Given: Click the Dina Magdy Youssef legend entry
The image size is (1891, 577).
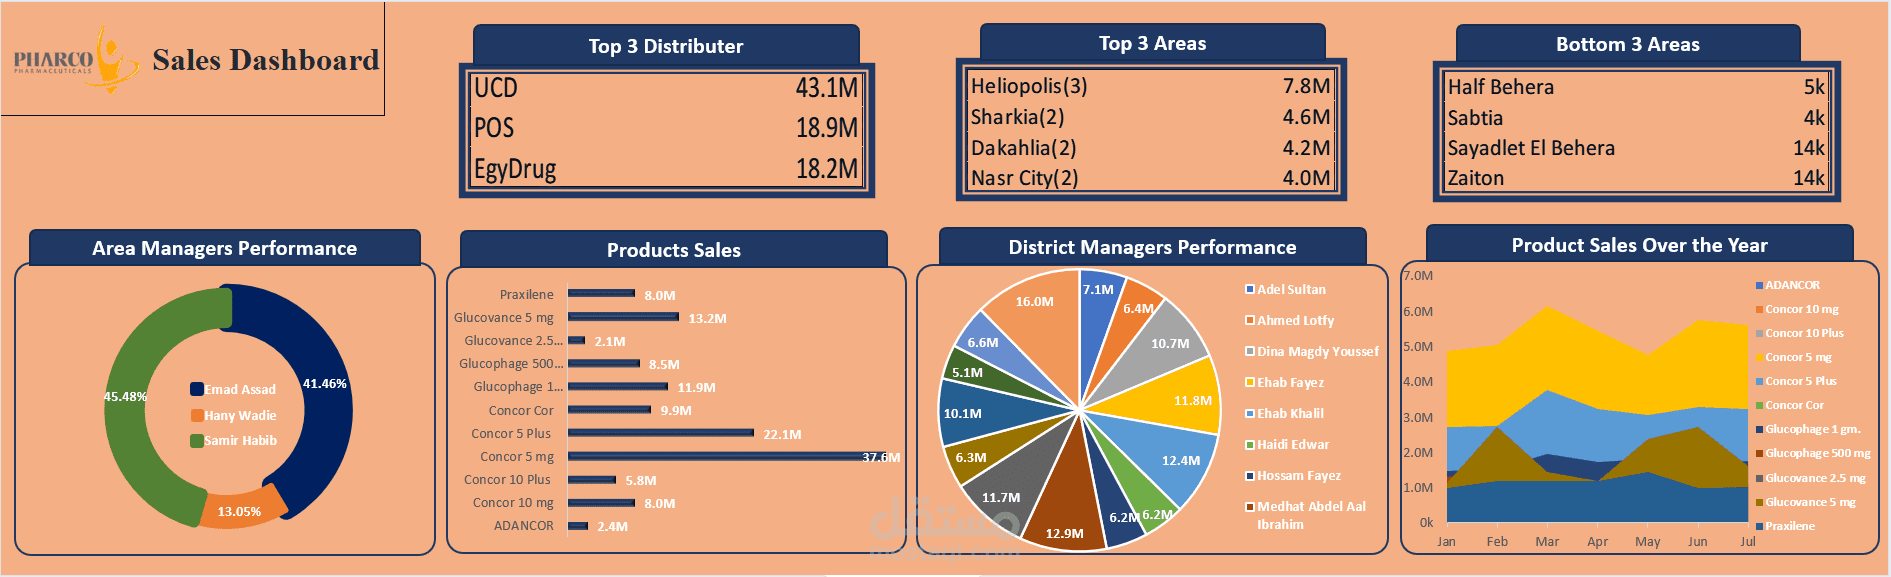Looking at the screenshot, I should 1311,351.
